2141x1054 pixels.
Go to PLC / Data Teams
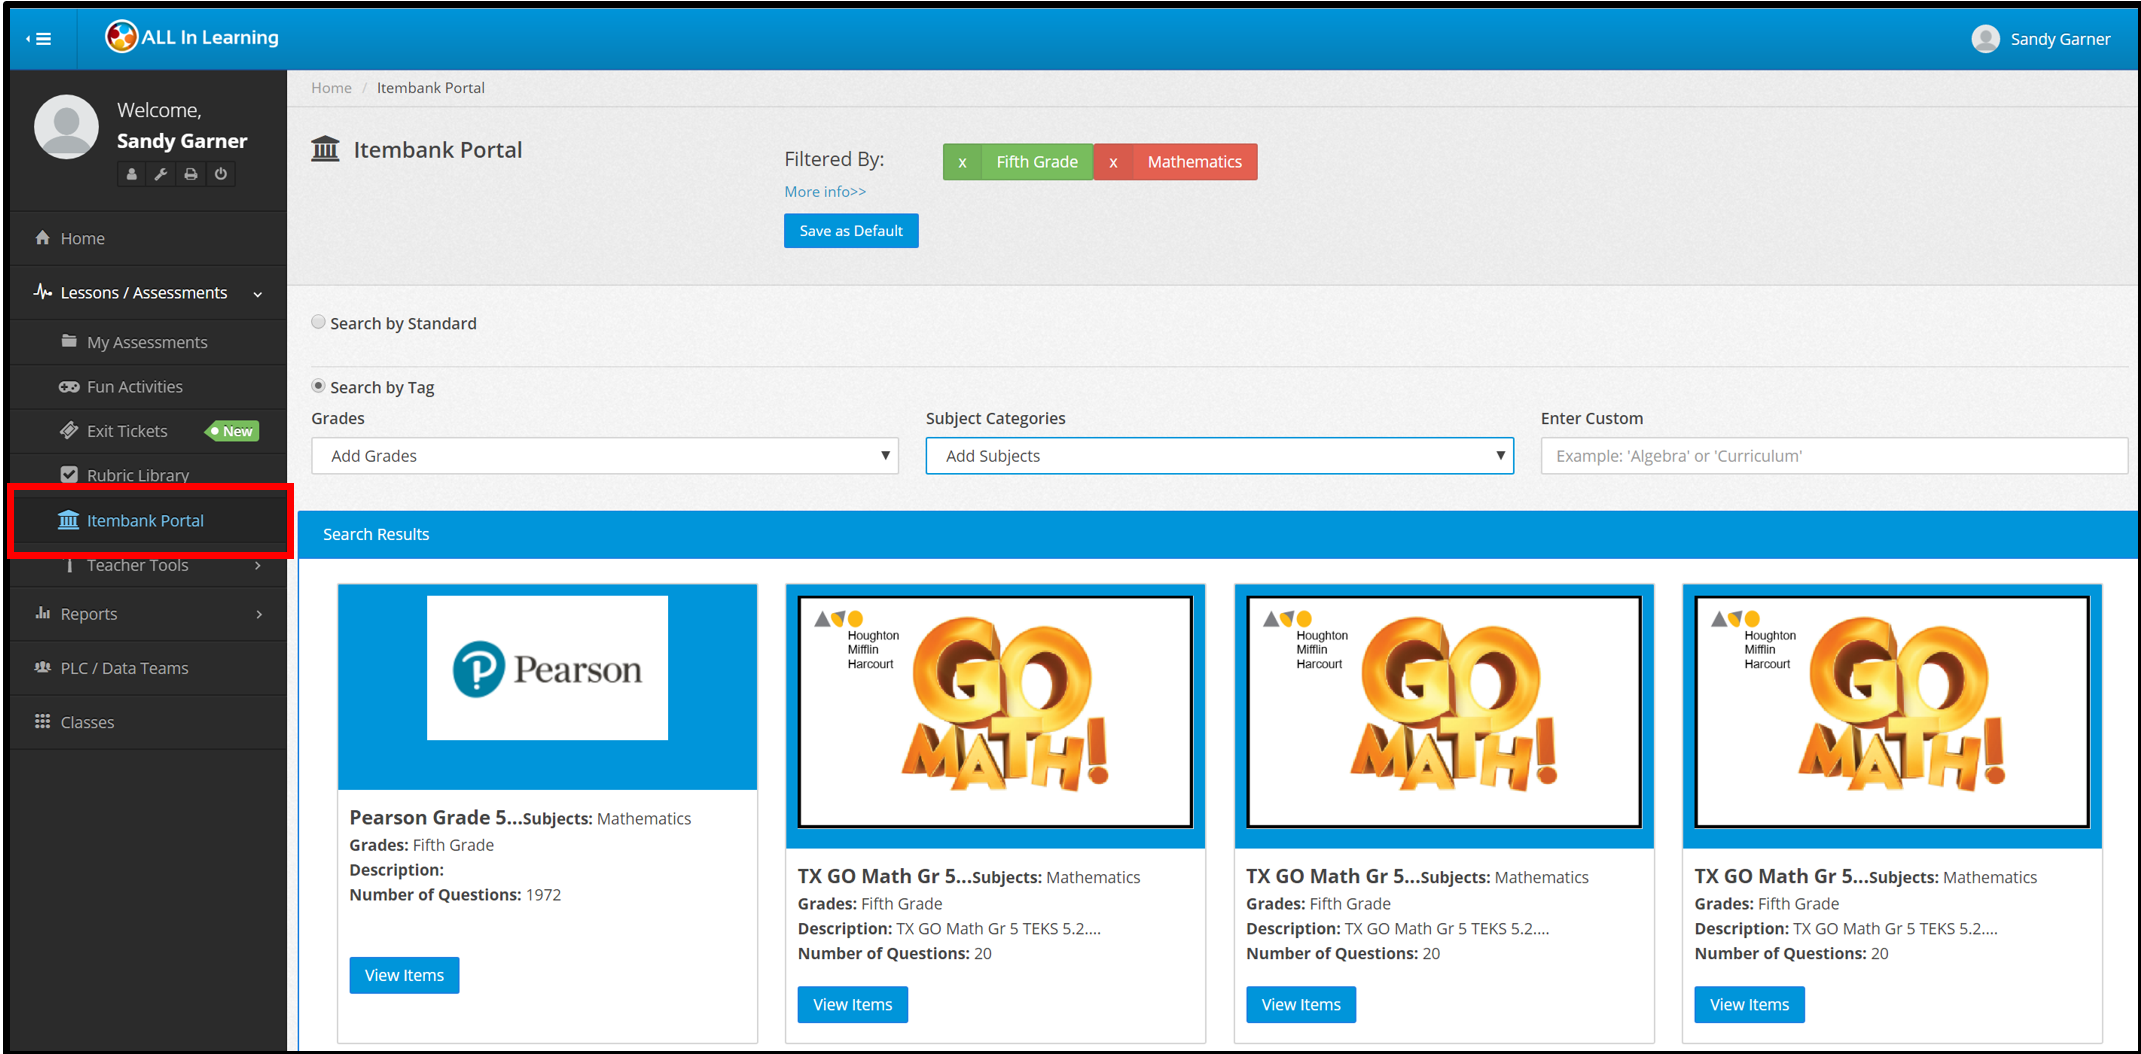tap(124, 668)
